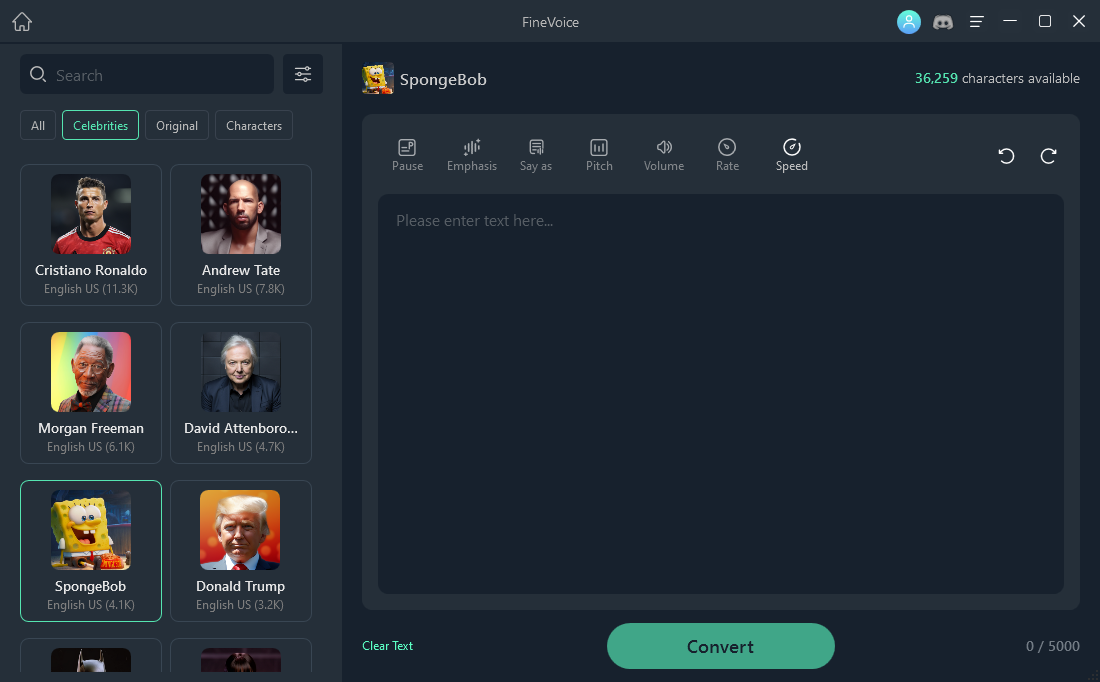Click the search magnifier icon
This screenshot has width=1100, height=682.
point(38,74)
